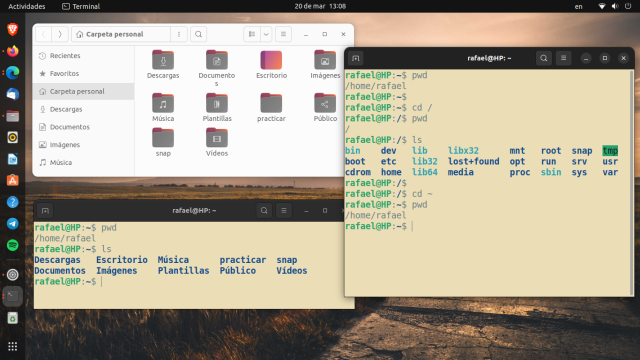Open Files app icon in the dock

13,116
